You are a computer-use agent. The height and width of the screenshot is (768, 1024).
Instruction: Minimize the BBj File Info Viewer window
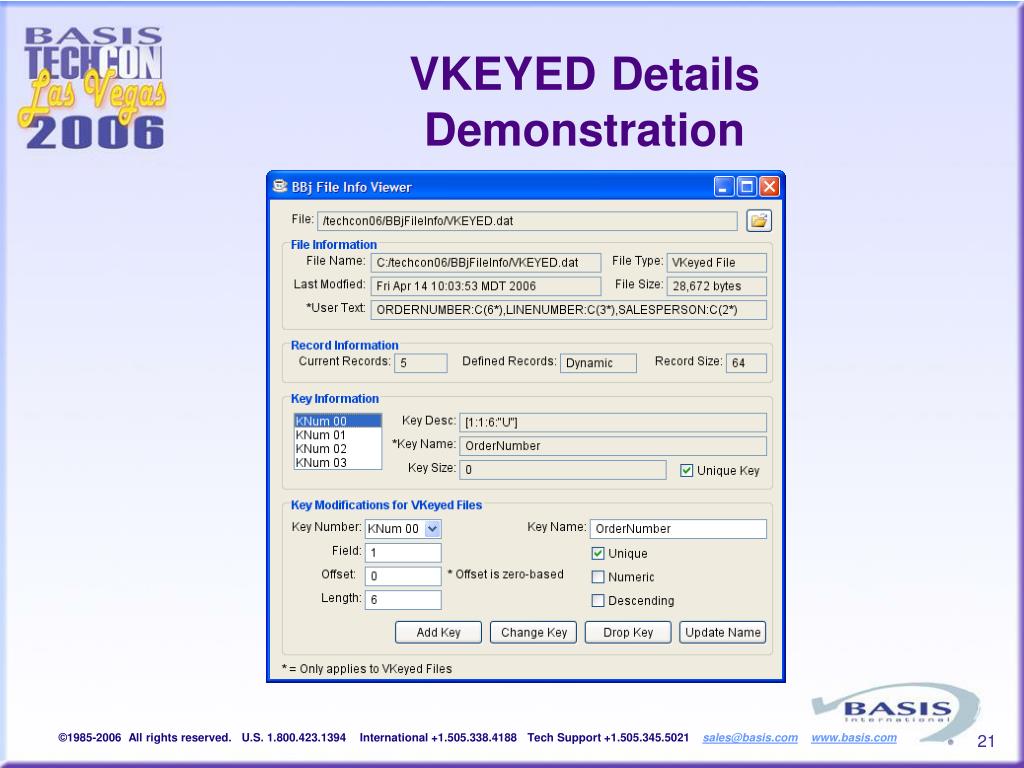(724, 187)
